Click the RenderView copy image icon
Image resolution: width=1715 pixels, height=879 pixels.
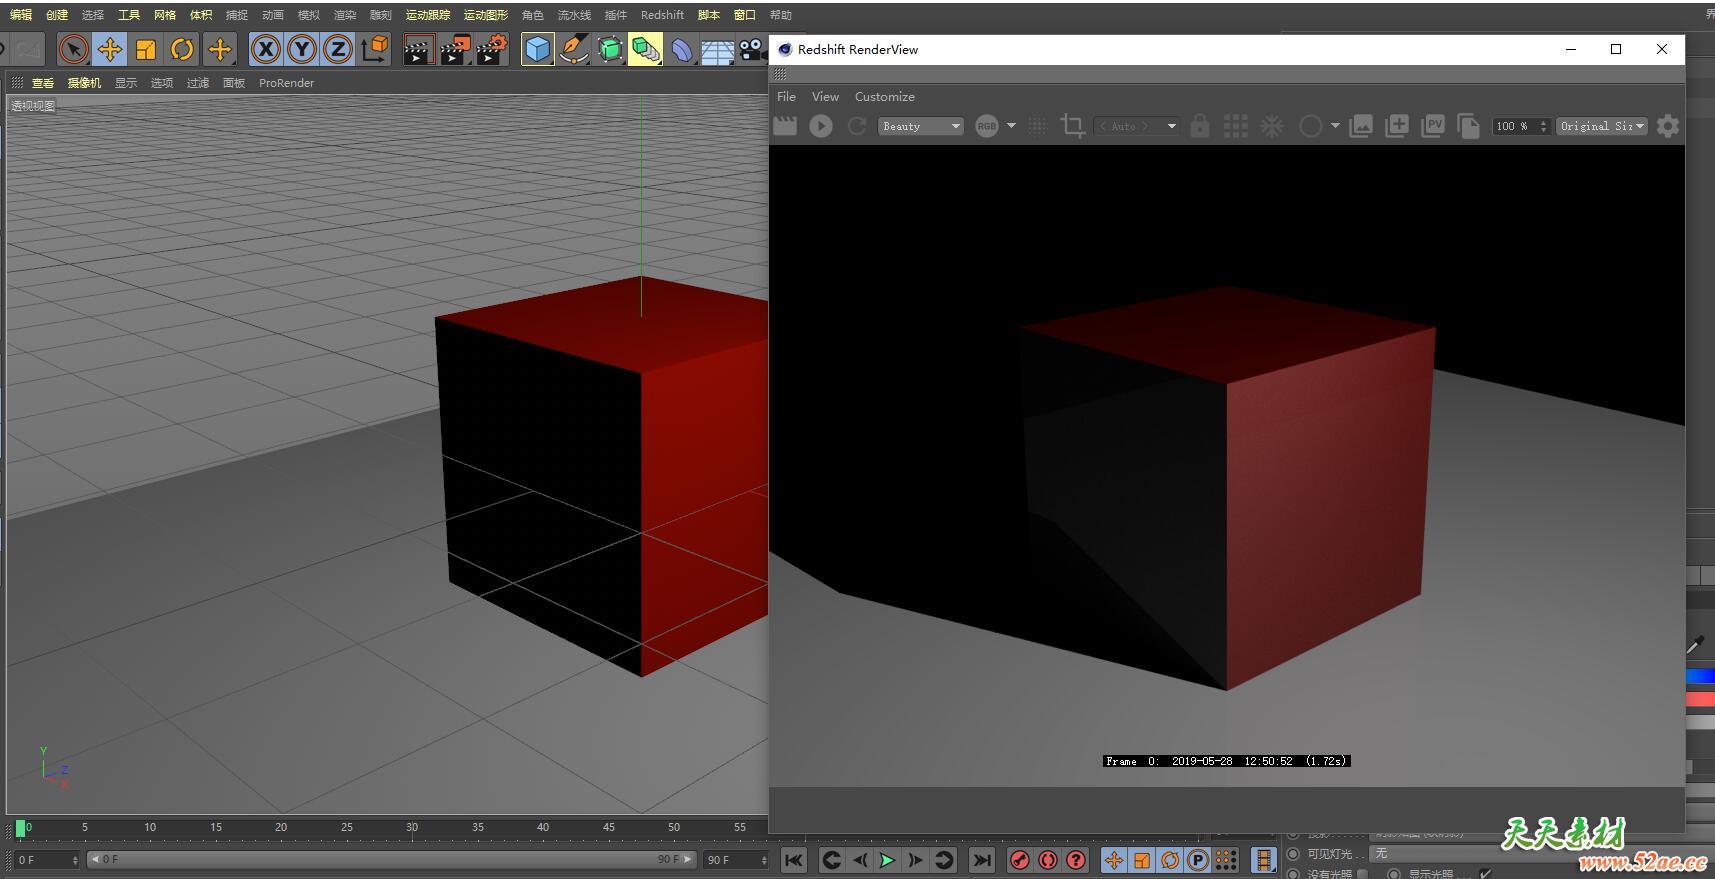(1468, 126)
